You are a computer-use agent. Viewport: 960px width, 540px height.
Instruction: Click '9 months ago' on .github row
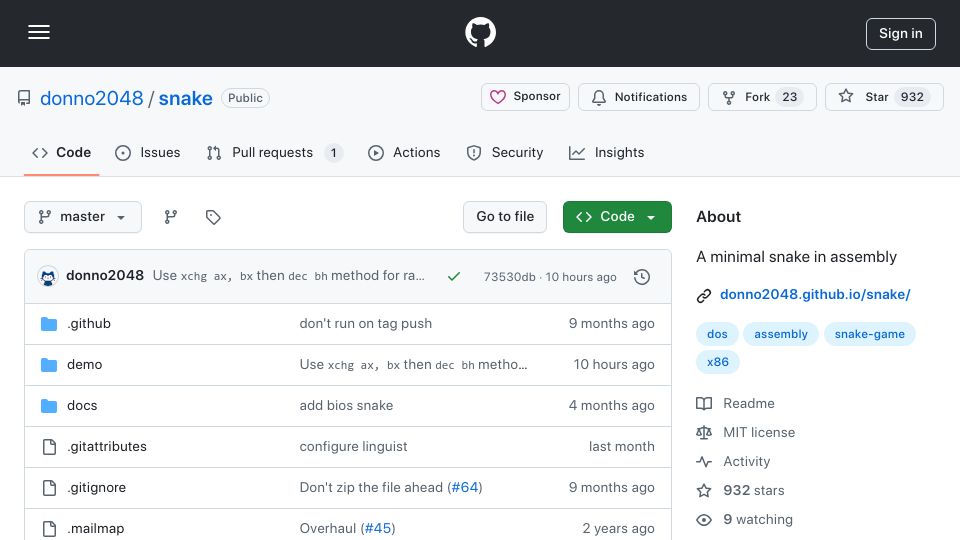612,323
